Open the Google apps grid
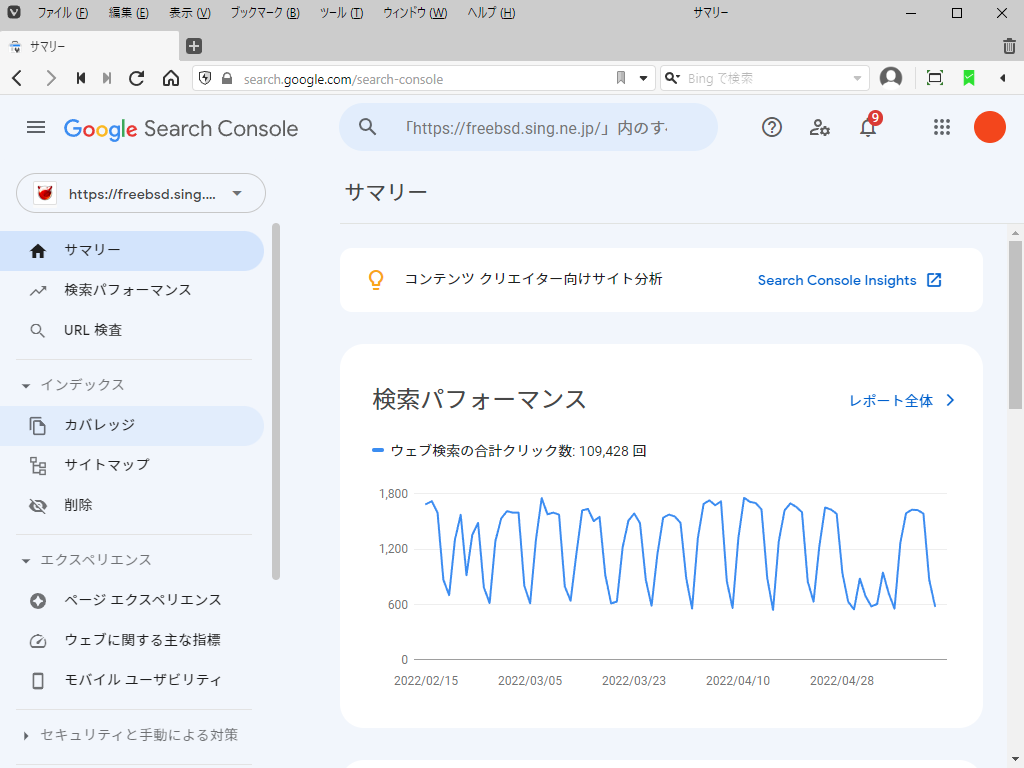Image resolution: width=1024 pixels, height=768 pixels. tap(942, 127)
